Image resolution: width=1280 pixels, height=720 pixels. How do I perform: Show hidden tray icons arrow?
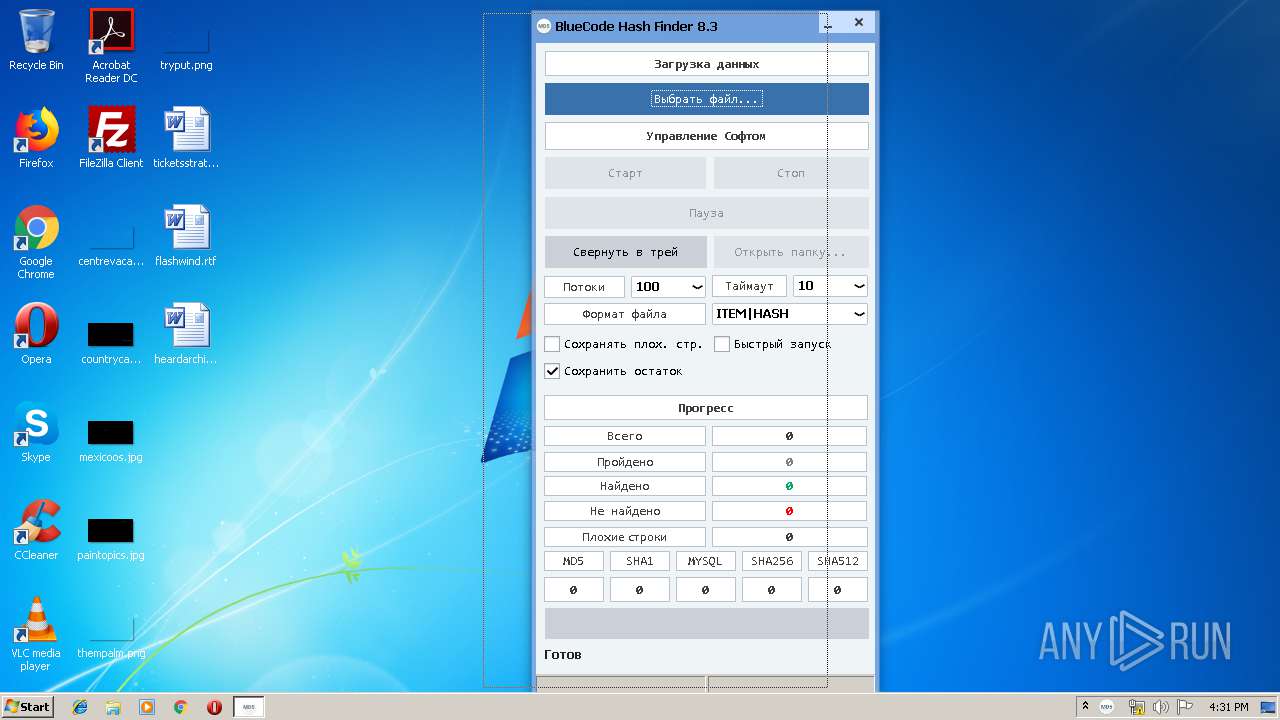click(1085, 707)
